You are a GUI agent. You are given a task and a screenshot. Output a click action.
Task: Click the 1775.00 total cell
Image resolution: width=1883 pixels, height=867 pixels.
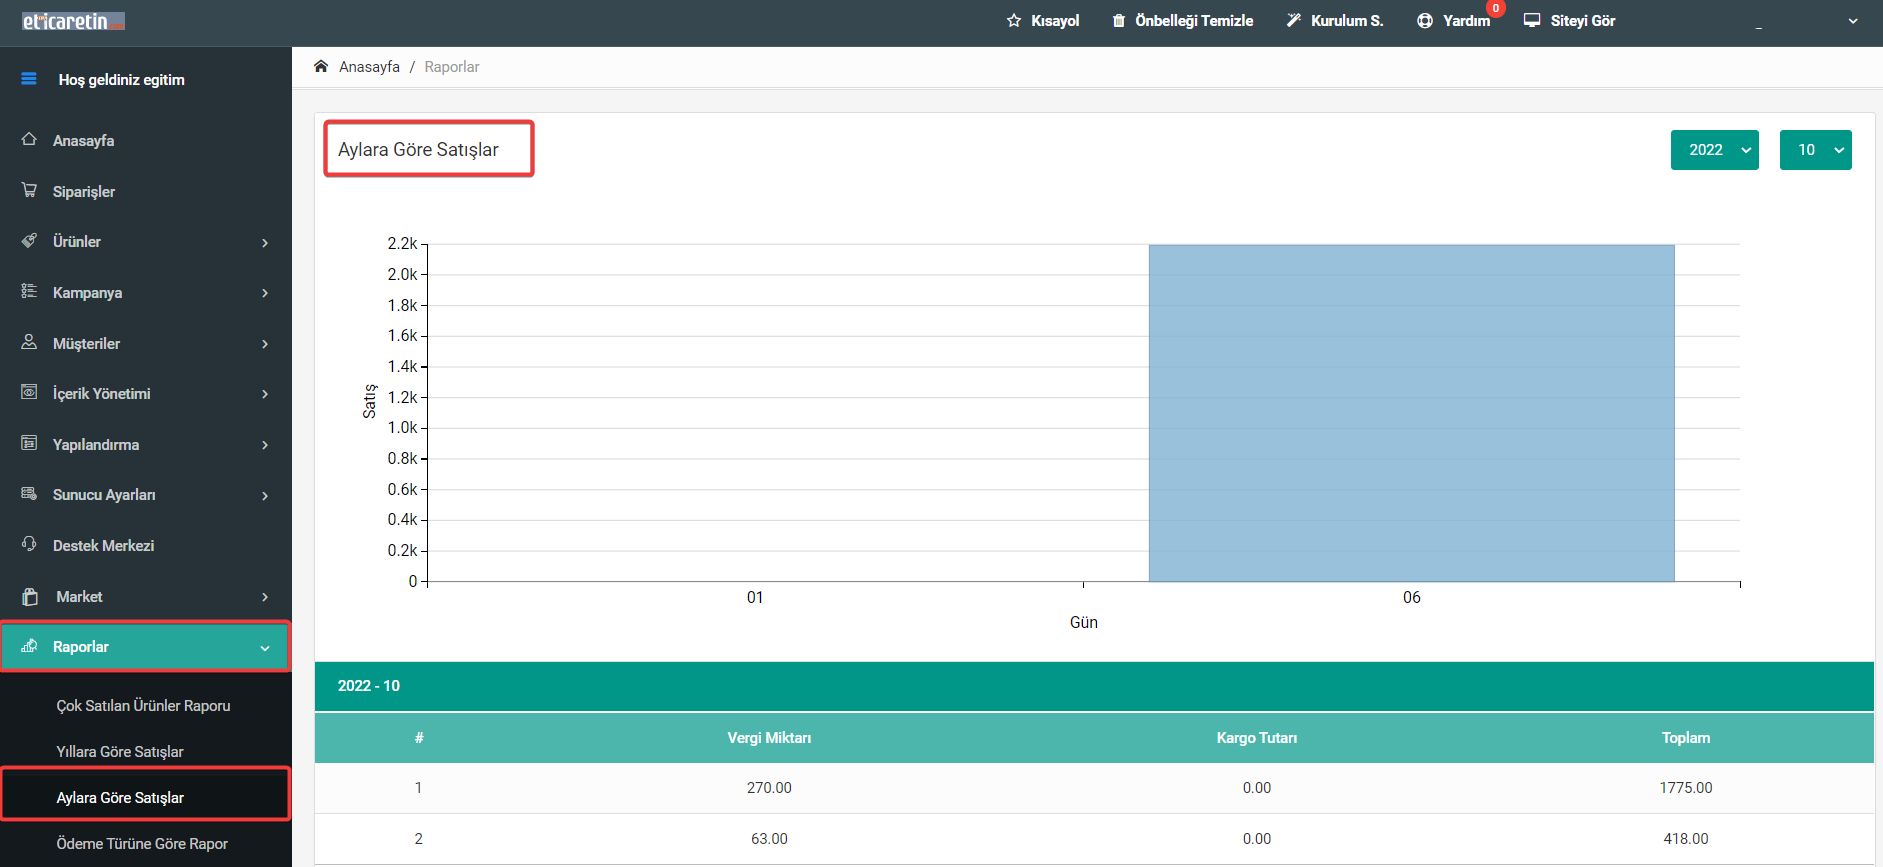(x=1686, y=787)
